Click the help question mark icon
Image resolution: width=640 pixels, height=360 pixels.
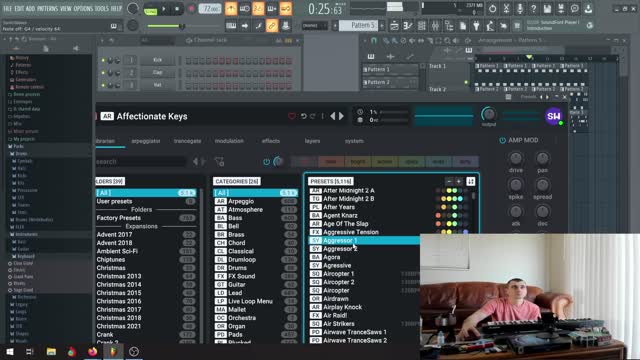click(x=533, y=9)
